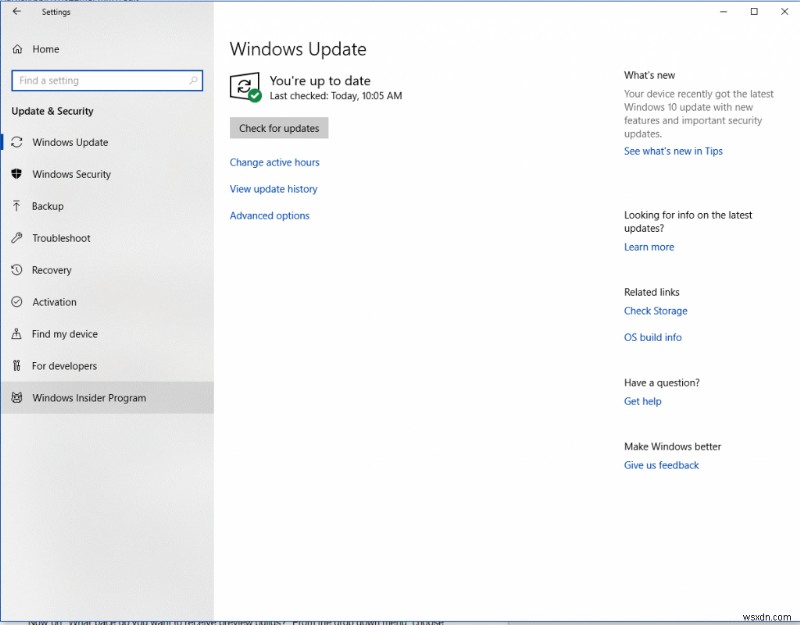Open Find my device via its icon
This screenshot has width=800, height=625.
(17, 334)
